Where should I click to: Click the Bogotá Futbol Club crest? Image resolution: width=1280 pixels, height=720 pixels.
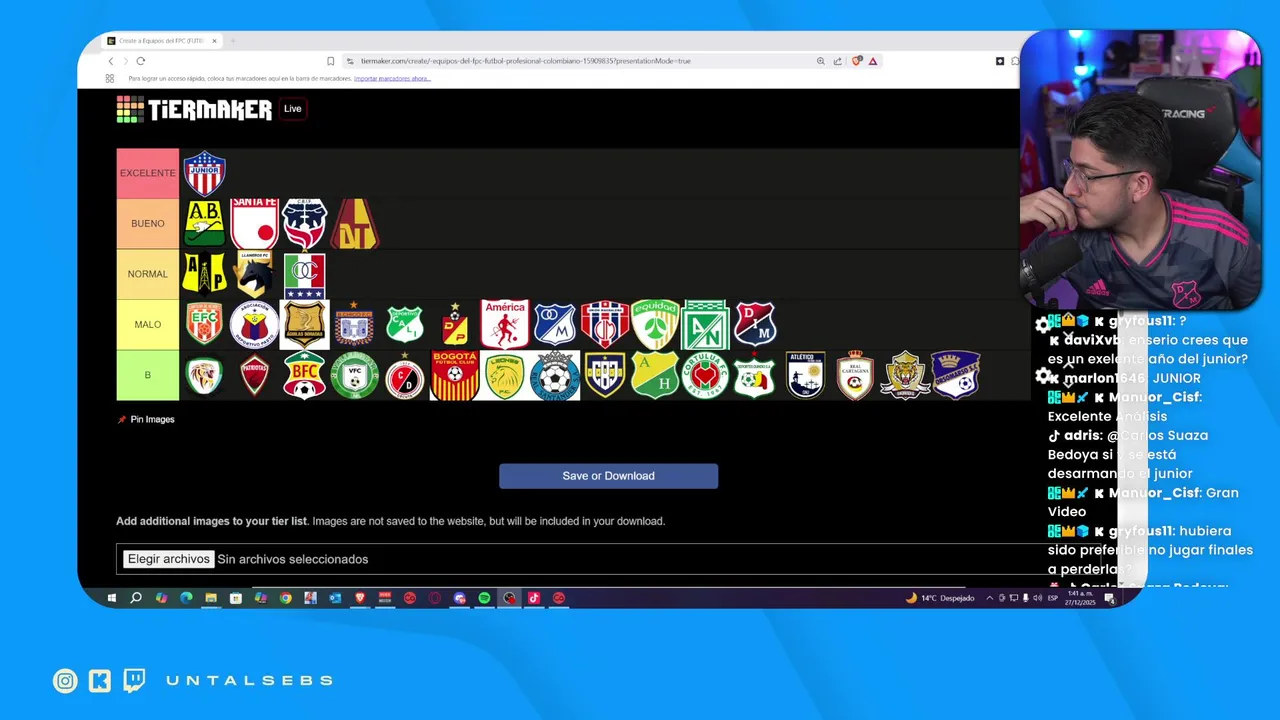click(455, 375)
